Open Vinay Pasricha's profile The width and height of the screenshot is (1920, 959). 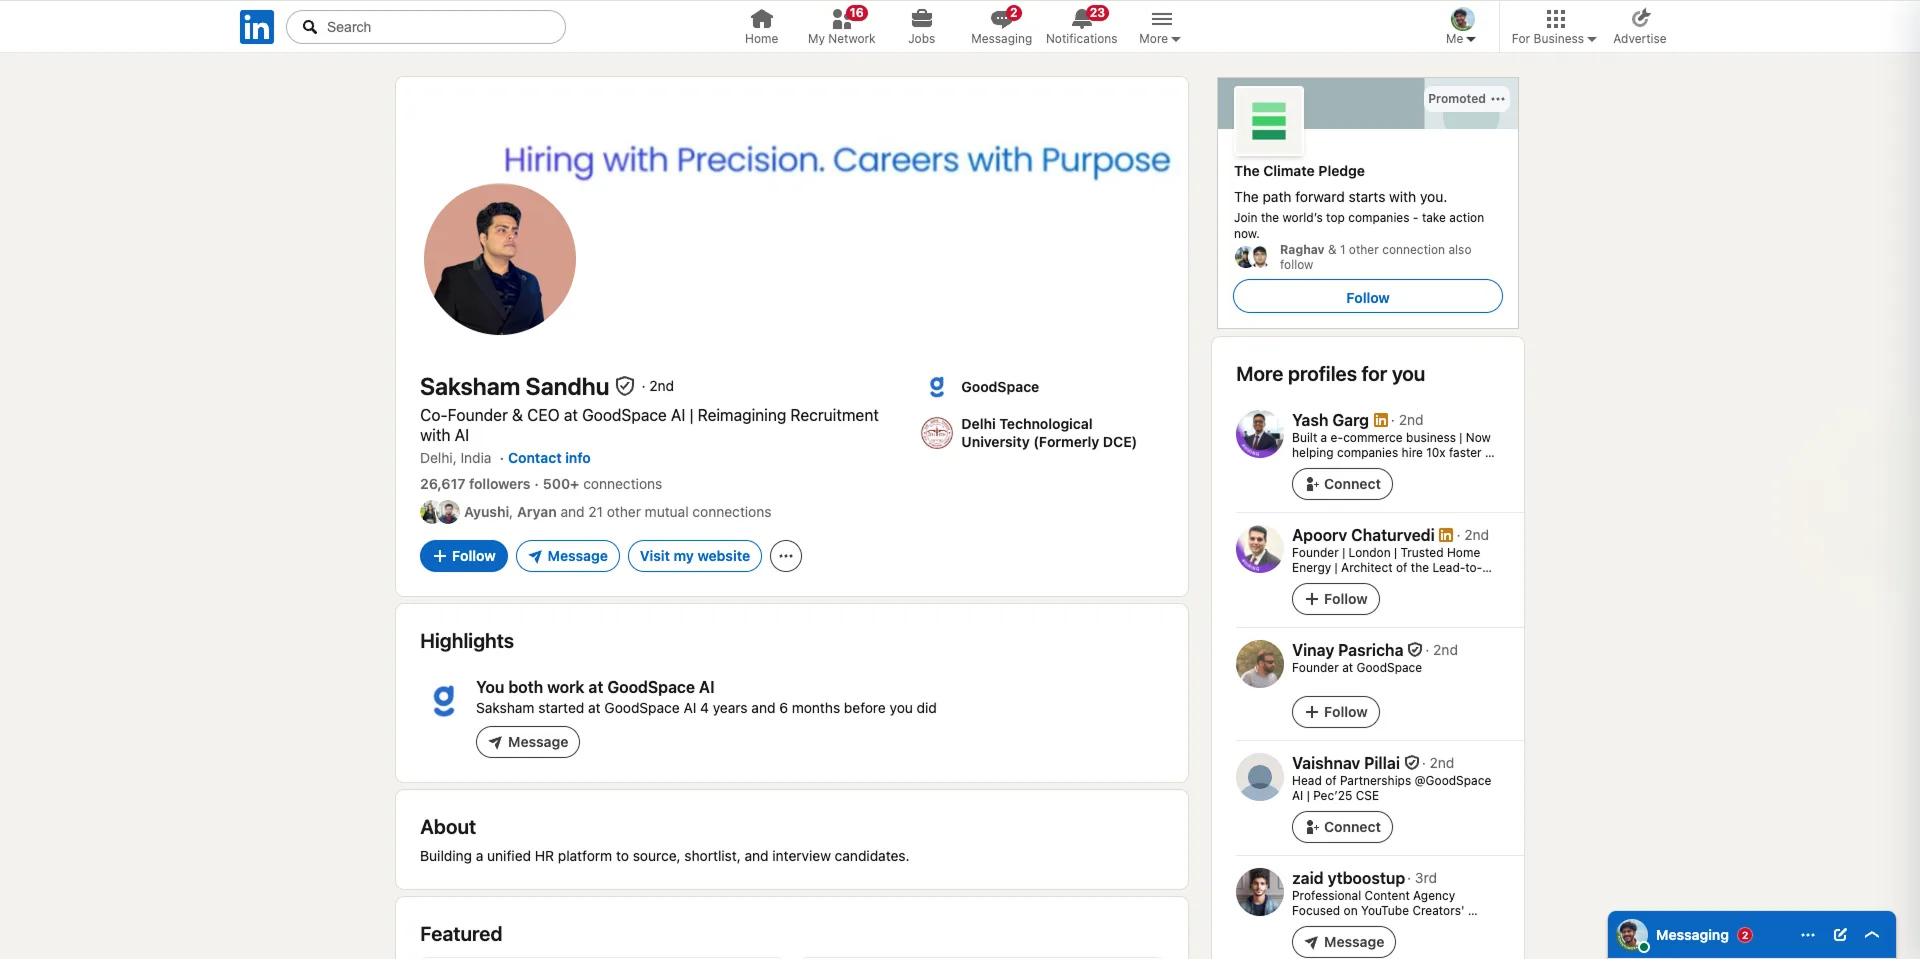[x=1347, y=650]
